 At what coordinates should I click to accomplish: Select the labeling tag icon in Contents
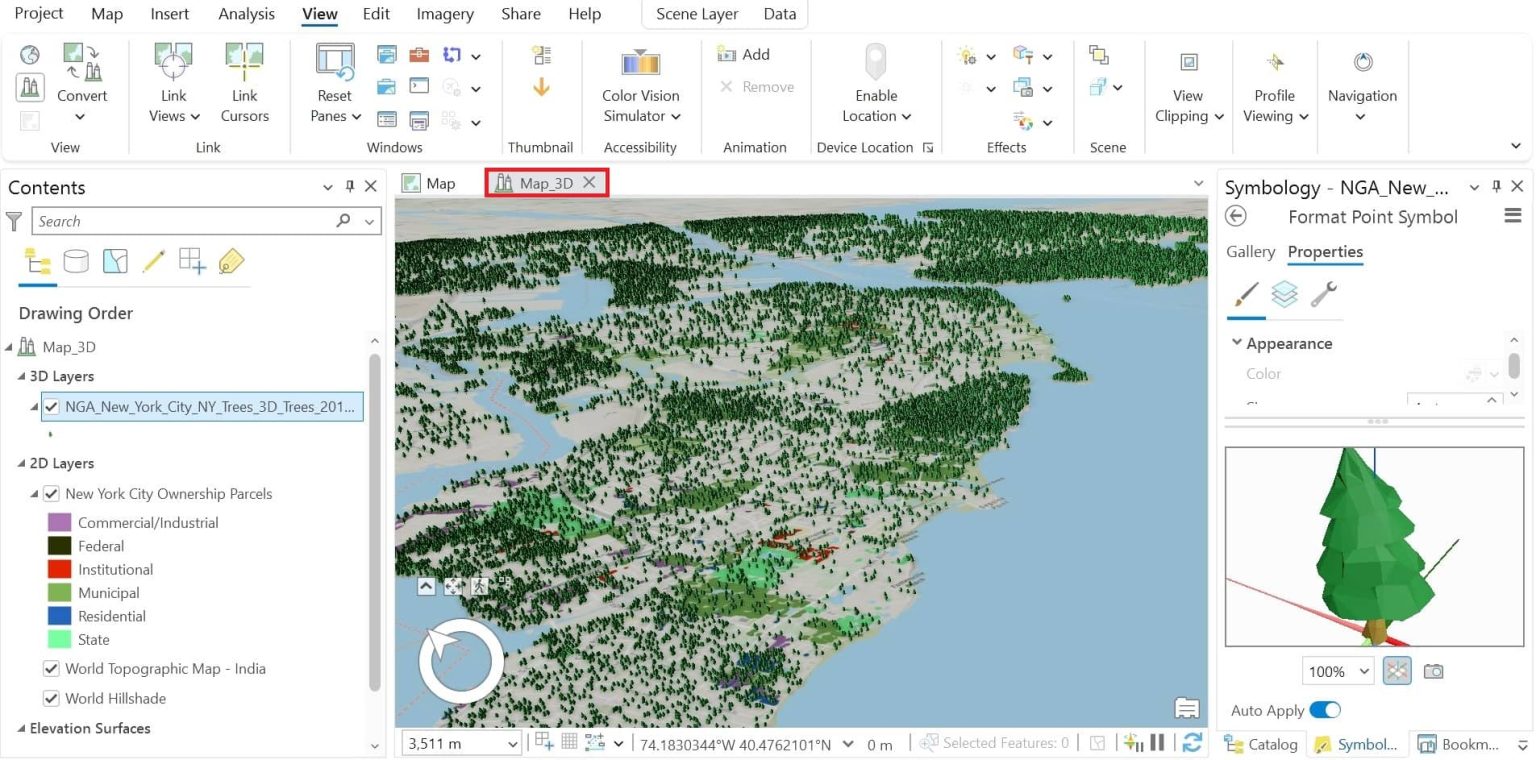pyautogui.click(x=229, y=260)
